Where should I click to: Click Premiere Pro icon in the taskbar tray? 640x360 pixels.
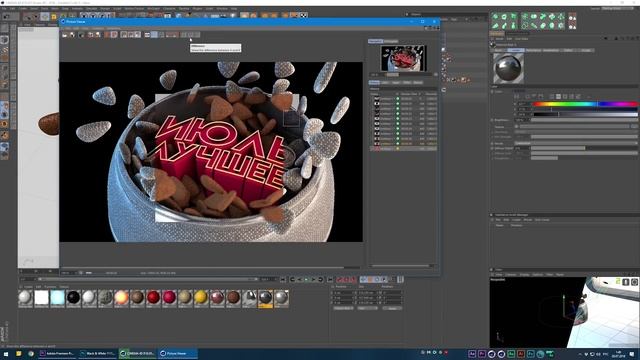[482, 354]
